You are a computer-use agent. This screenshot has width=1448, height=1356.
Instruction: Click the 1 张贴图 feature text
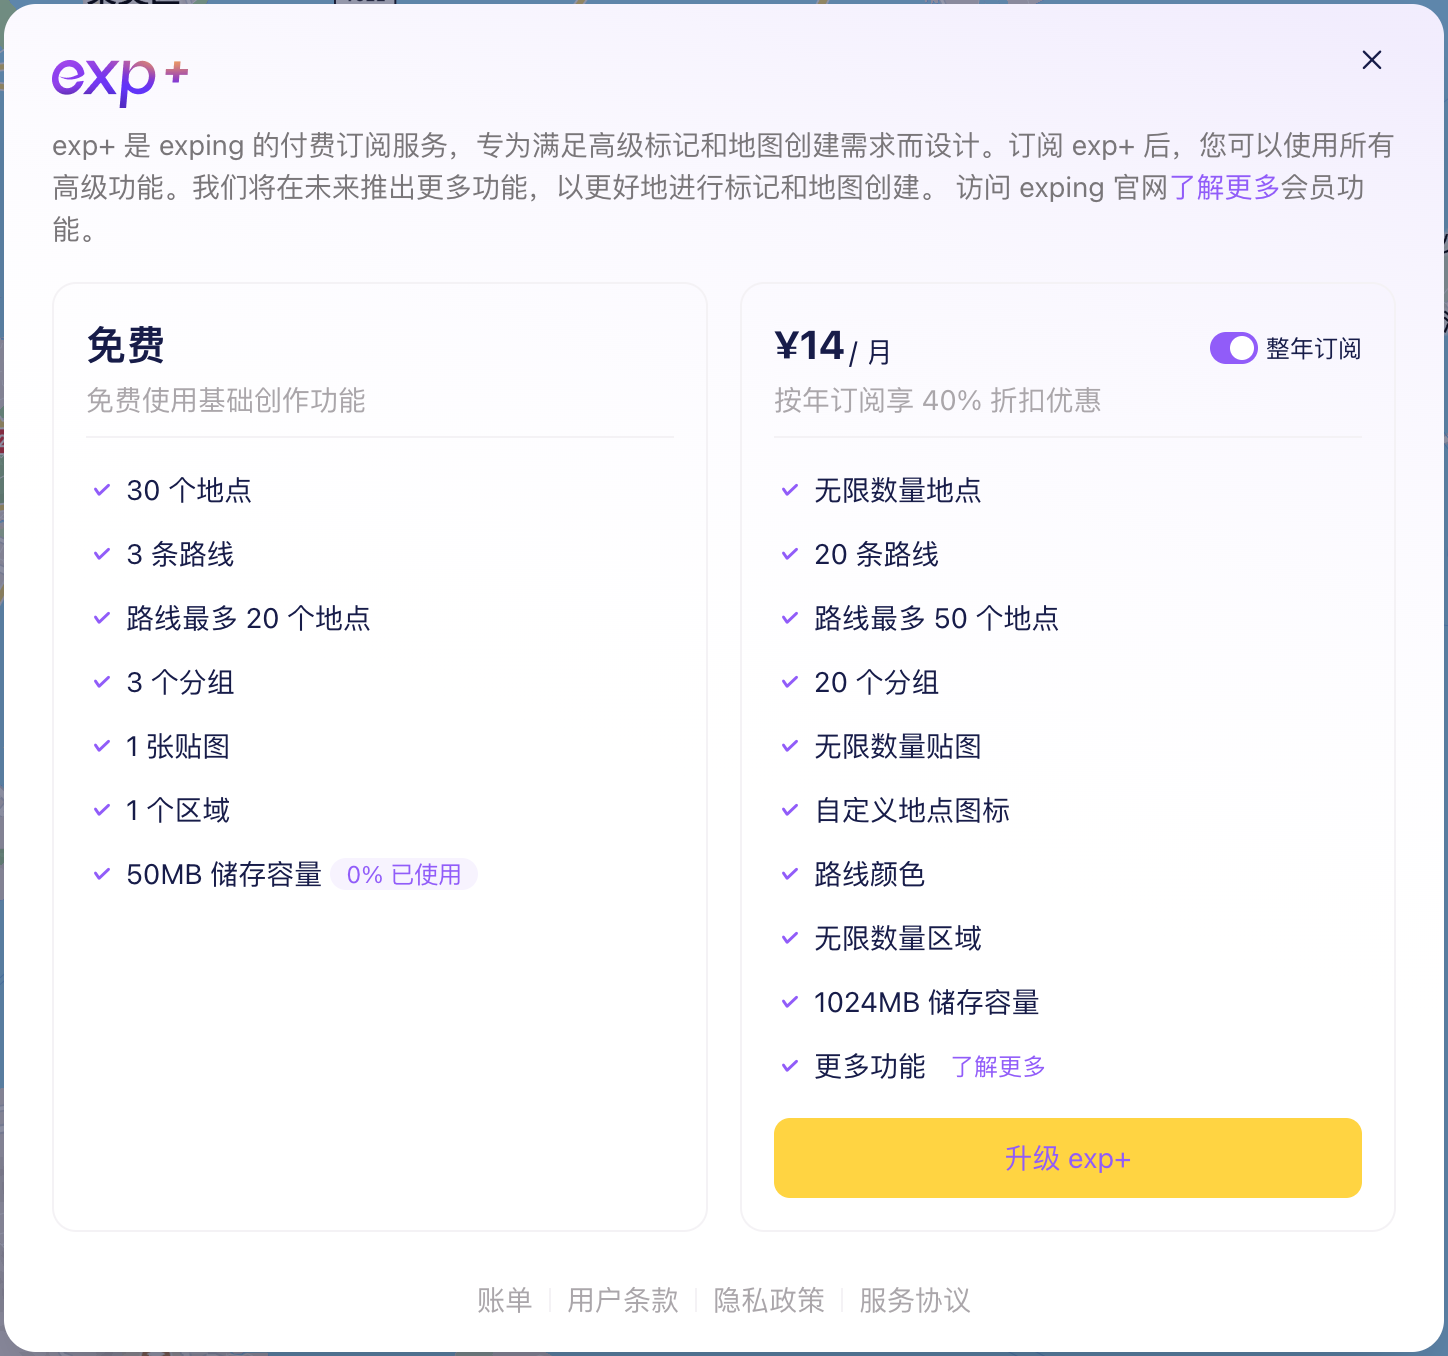point(178,746)
